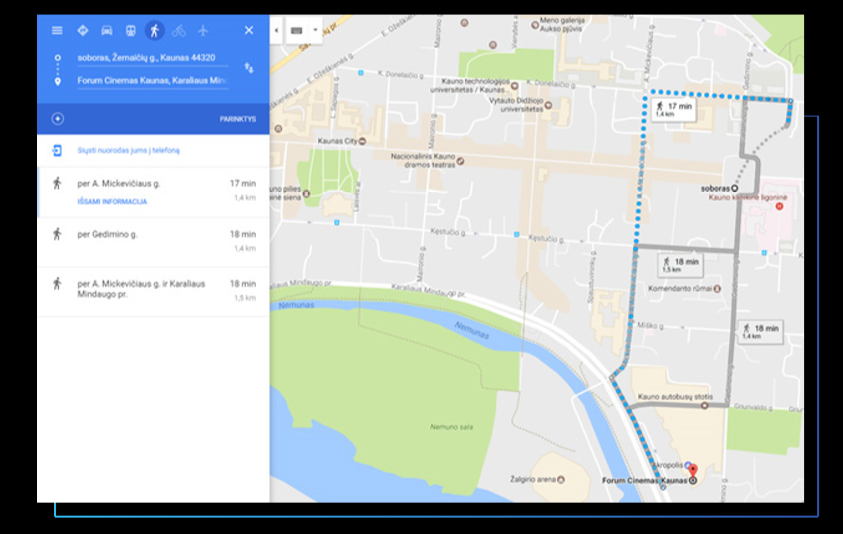This screenshot has height=534, width=843.
Task: Click Kauno technologijos universitetas marker
Action: (515, 86)
